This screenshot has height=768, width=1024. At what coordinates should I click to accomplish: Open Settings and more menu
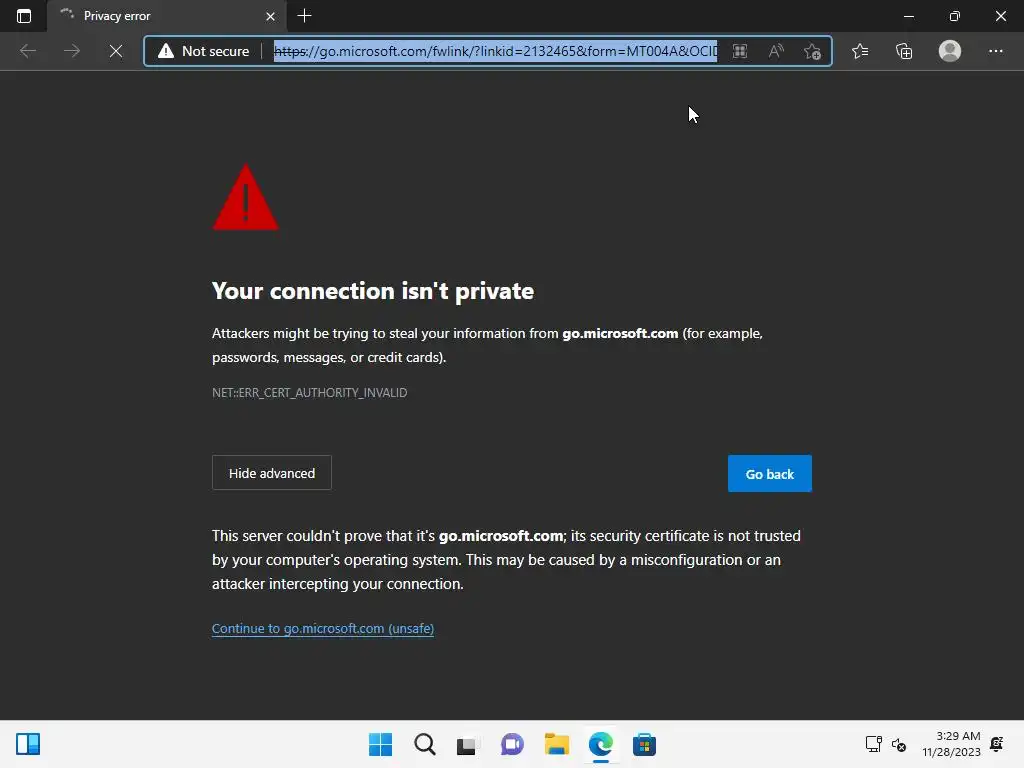pyautogui.click(x=995, y=51)
